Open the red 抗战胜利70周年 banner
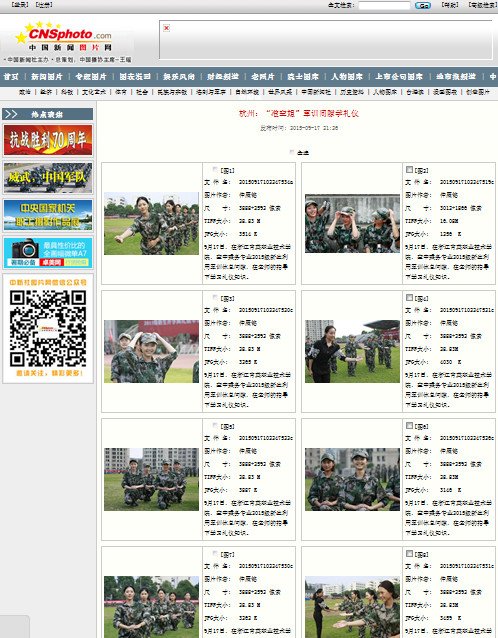This screenshot has height=638, width=498. 48,140
